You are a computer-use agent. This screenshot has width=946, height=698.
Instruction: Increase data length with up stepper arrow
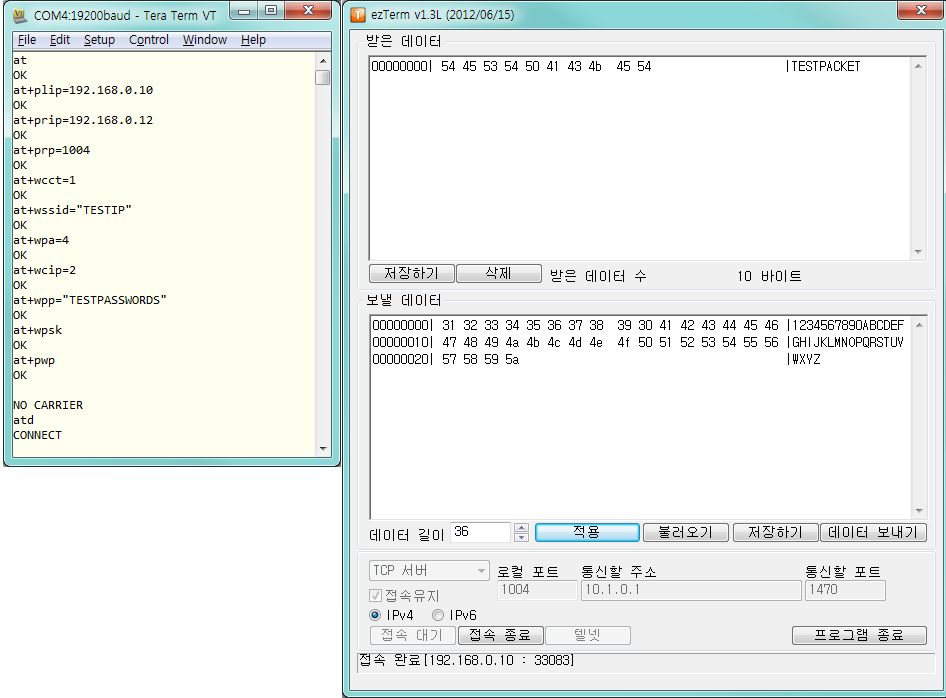click(521, 528)
